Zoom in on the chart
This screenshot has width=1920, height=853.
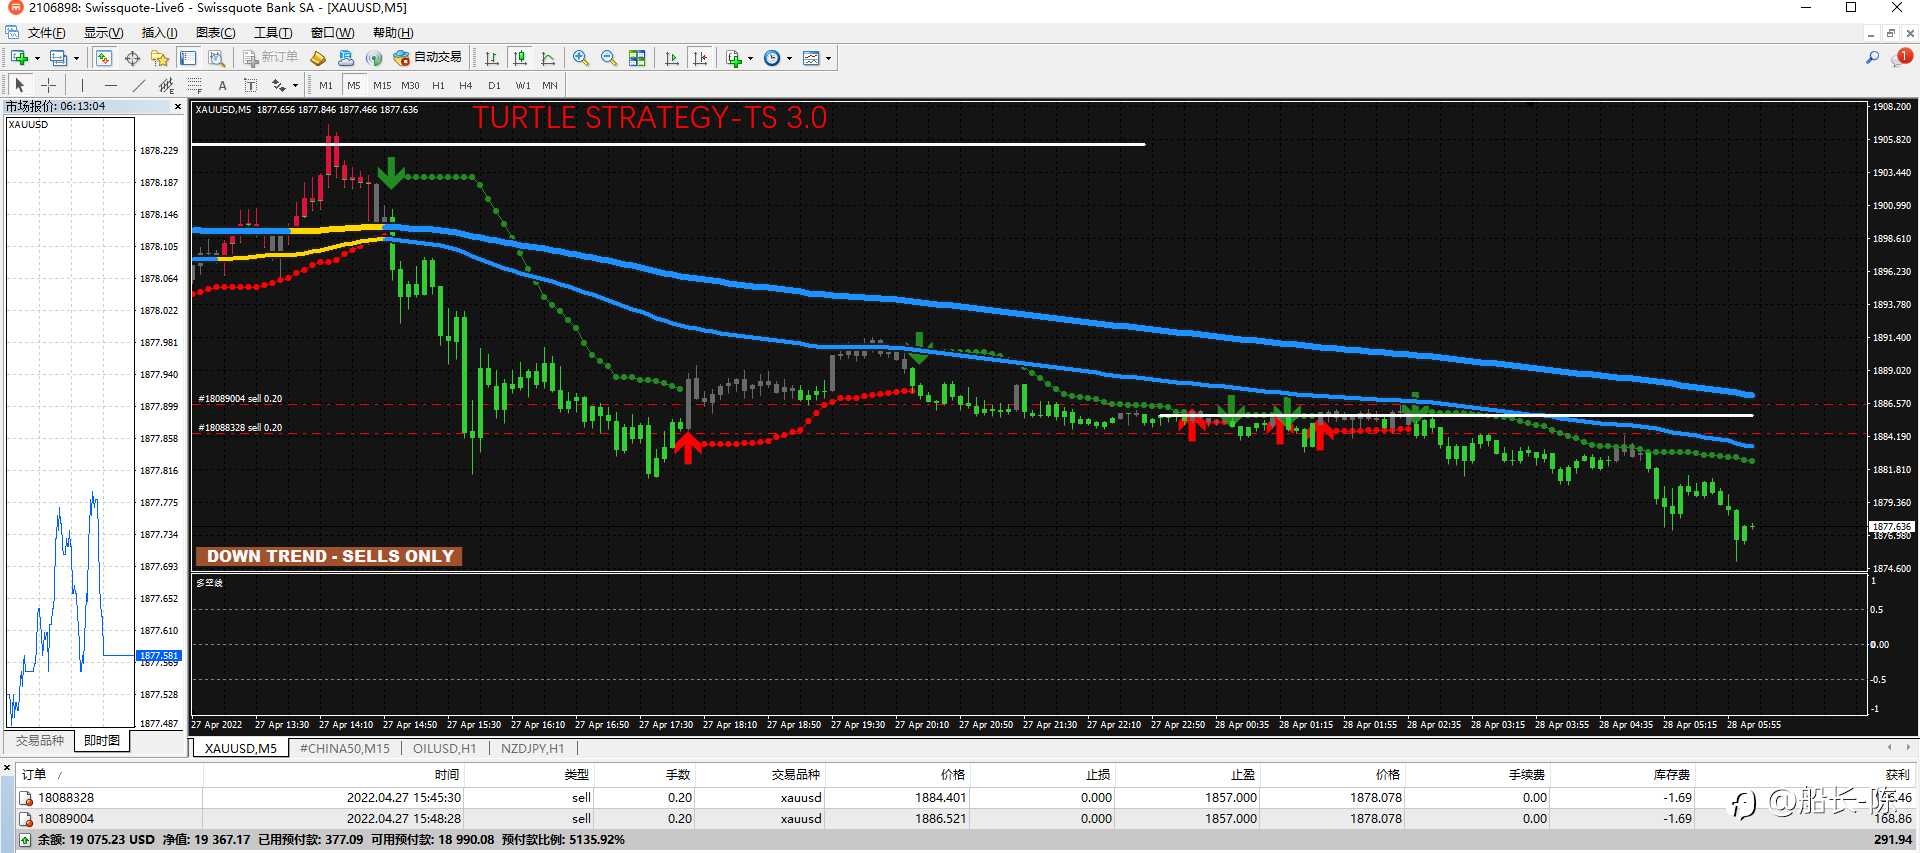[x=581, y=58]
